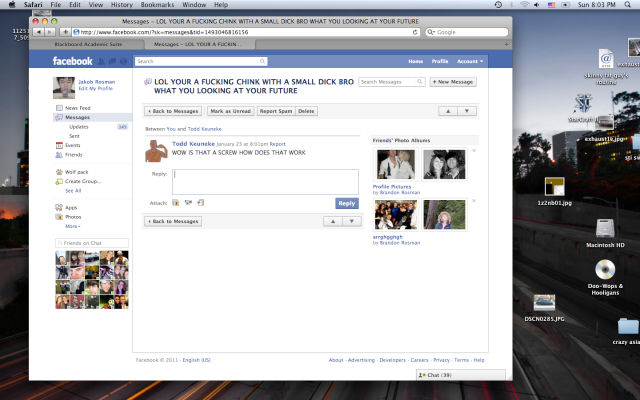Click English (US) in the footer
The image size is (640, 400).
point(196,360)
